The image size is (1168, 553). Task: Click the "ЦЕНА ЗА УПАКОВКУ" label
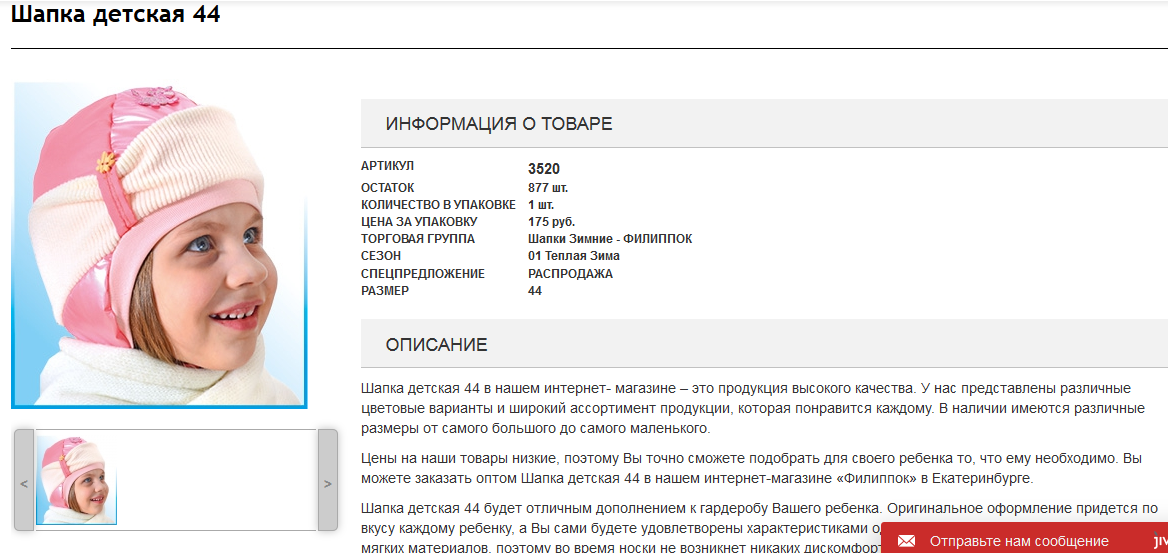[419, 222]
